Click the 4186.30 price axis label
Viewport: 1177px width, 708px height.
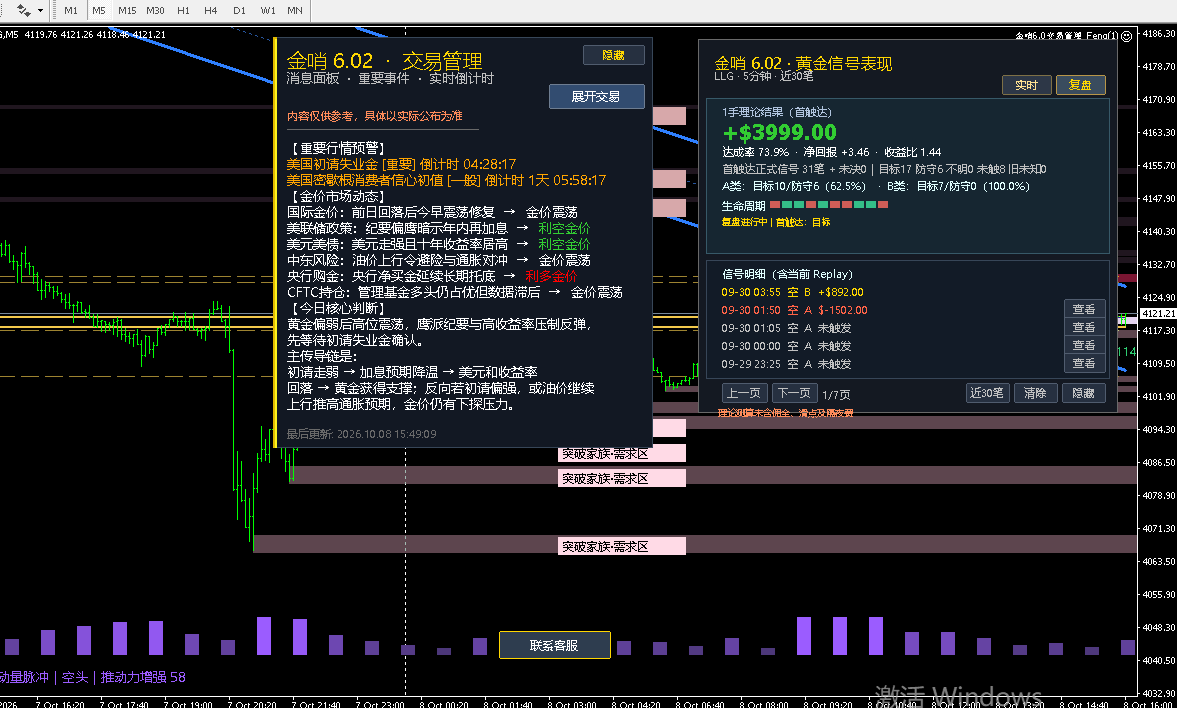click(x=1159, y=33)
